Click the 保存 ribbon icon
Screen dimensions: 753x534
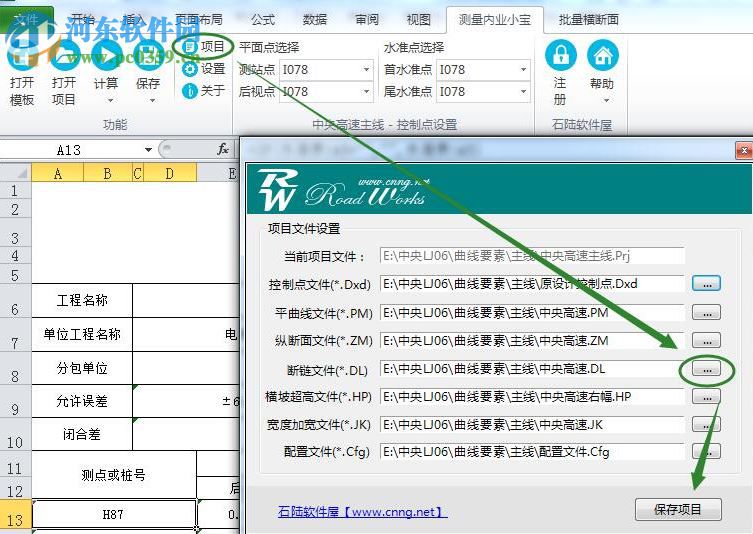point(147,55)
